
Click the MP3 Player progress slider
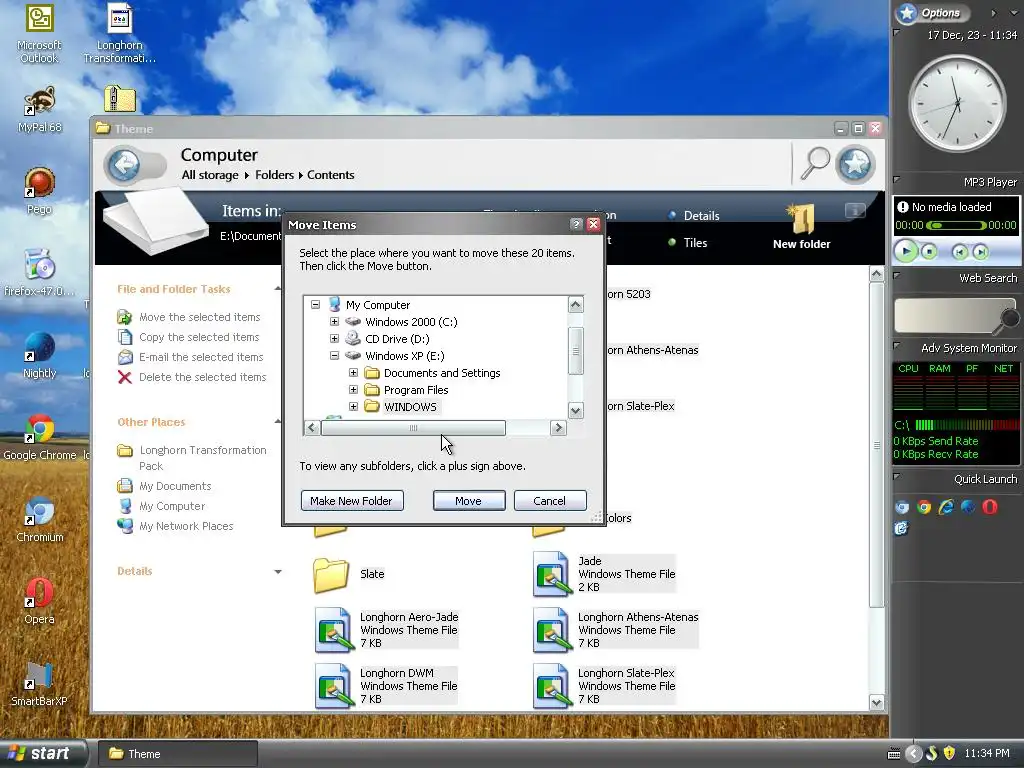point(955,225)
